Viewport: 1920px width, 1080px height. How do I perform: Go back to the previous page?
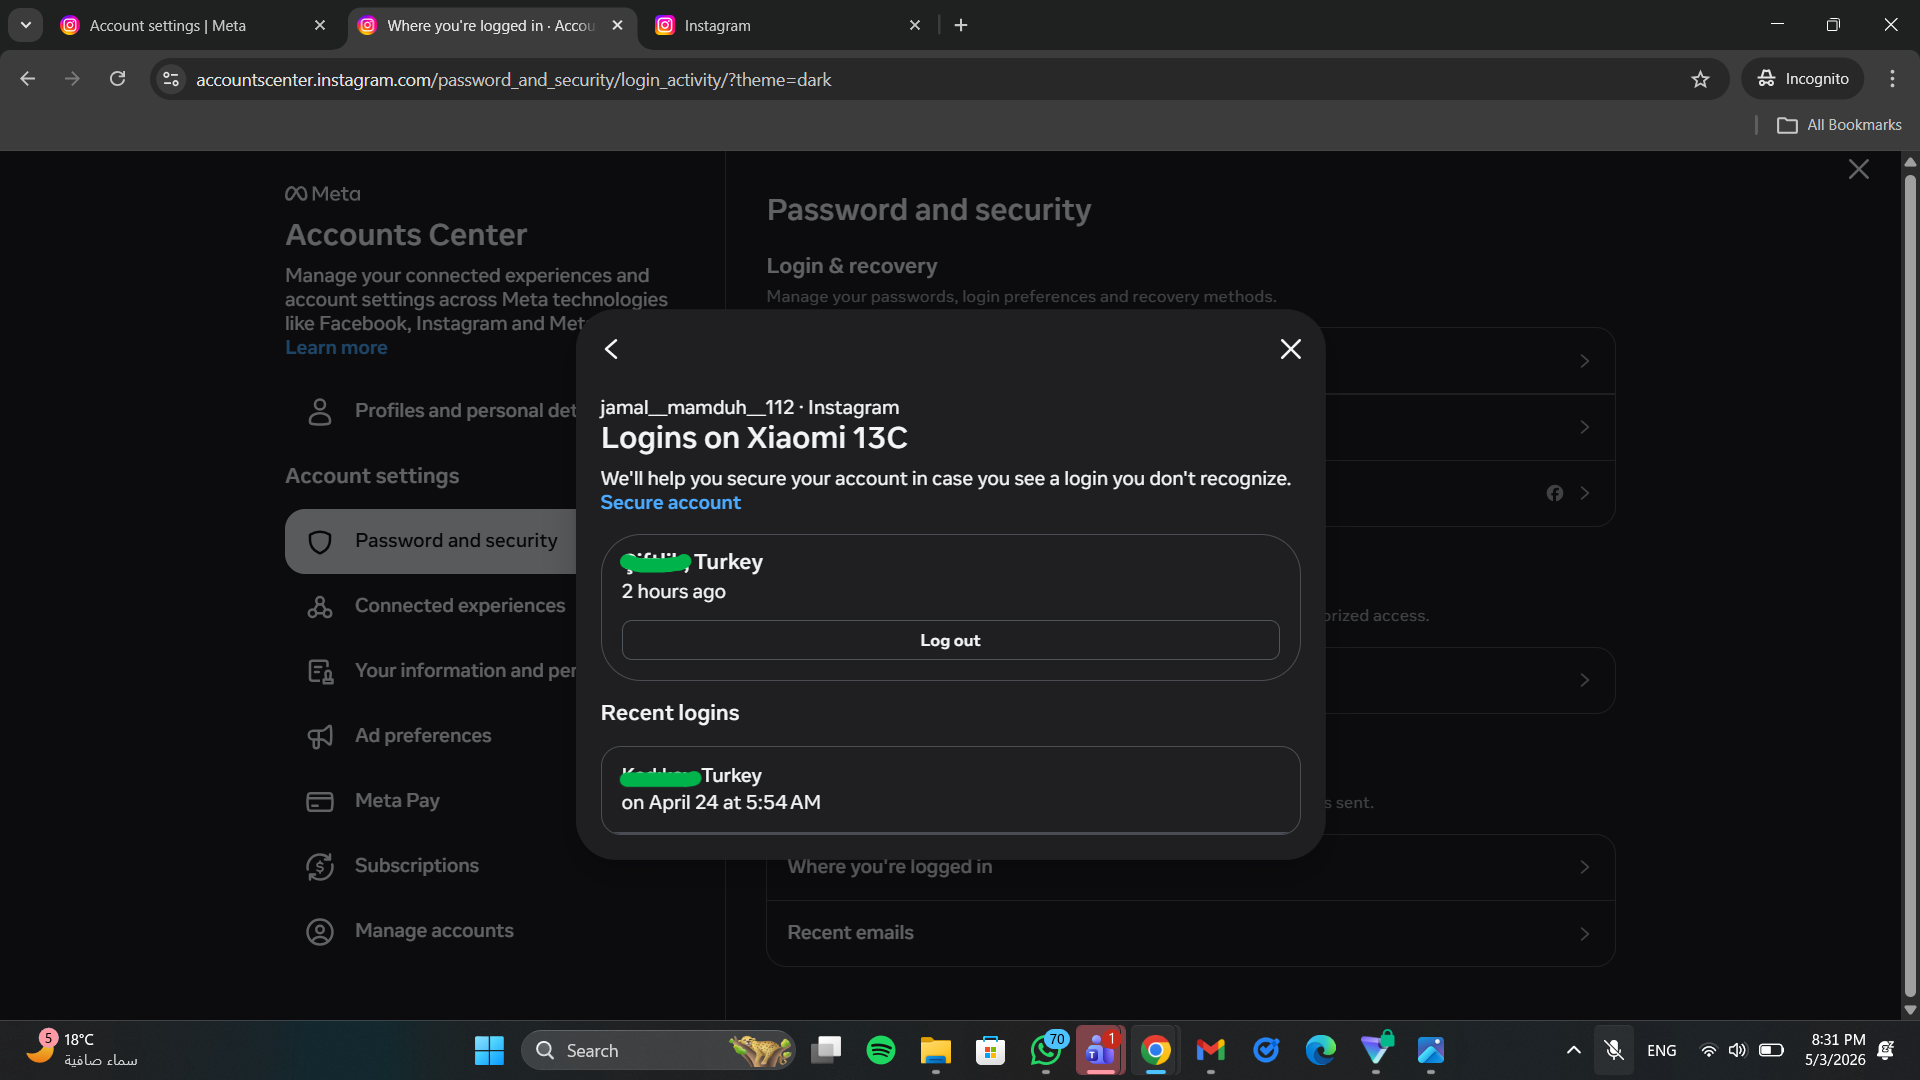28,79
